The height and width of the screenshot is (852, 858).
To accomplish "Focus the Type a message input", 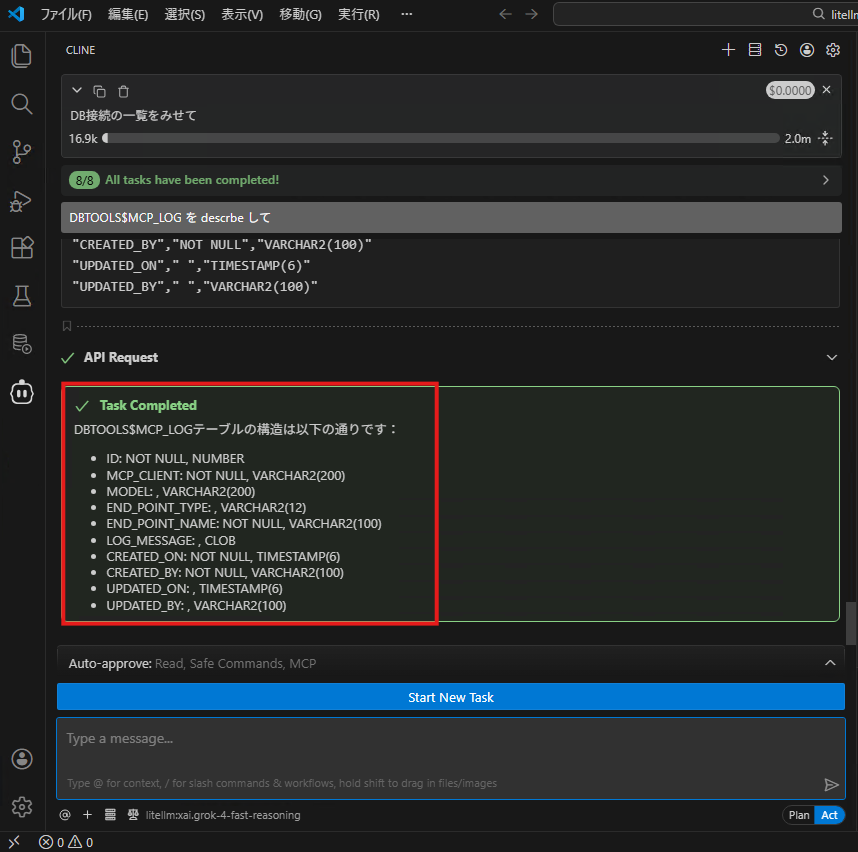I will [450, 758].
